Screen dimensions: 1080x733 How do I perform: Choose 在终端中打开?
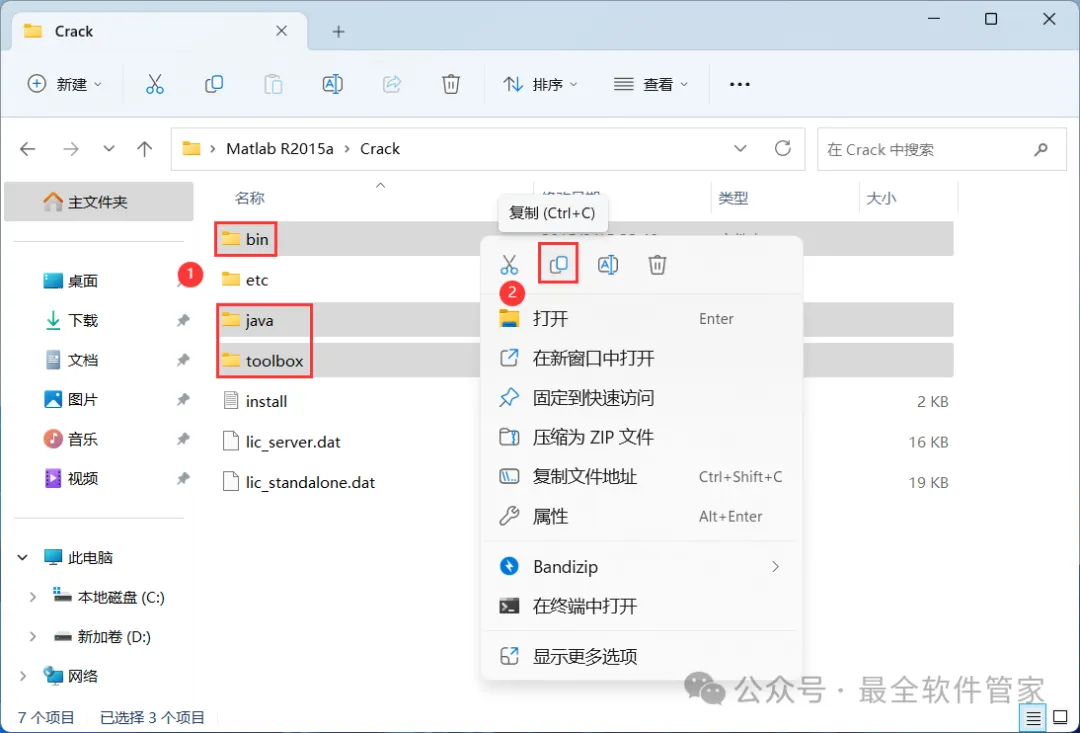tap(641, 606)
